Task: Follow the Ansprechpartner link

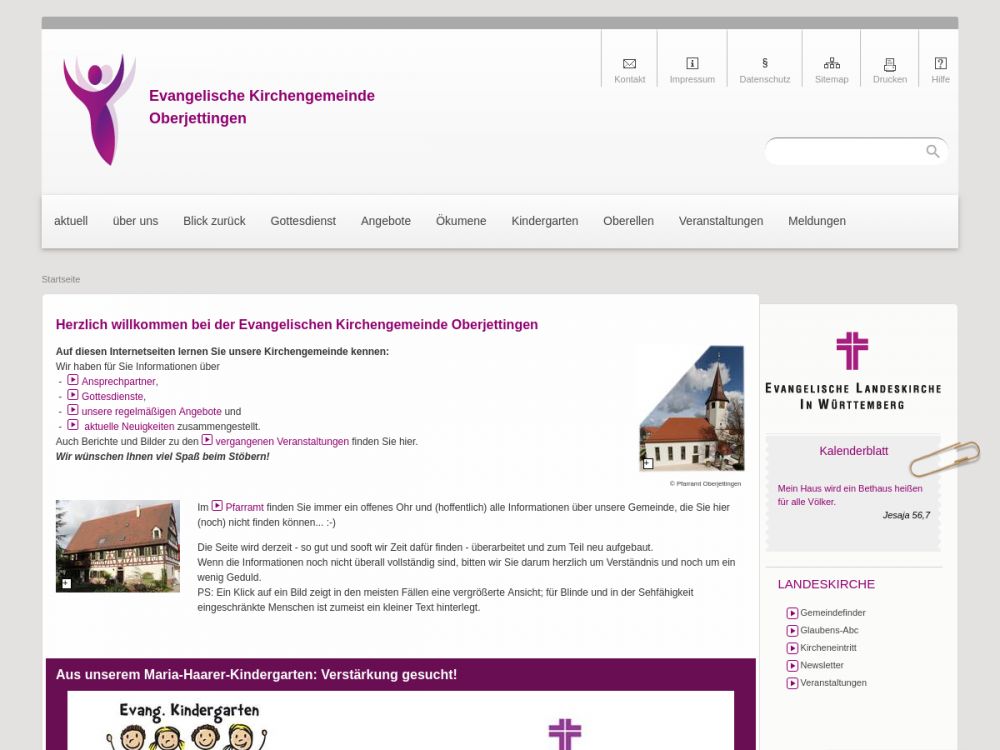Action: [x=119, y=381]
